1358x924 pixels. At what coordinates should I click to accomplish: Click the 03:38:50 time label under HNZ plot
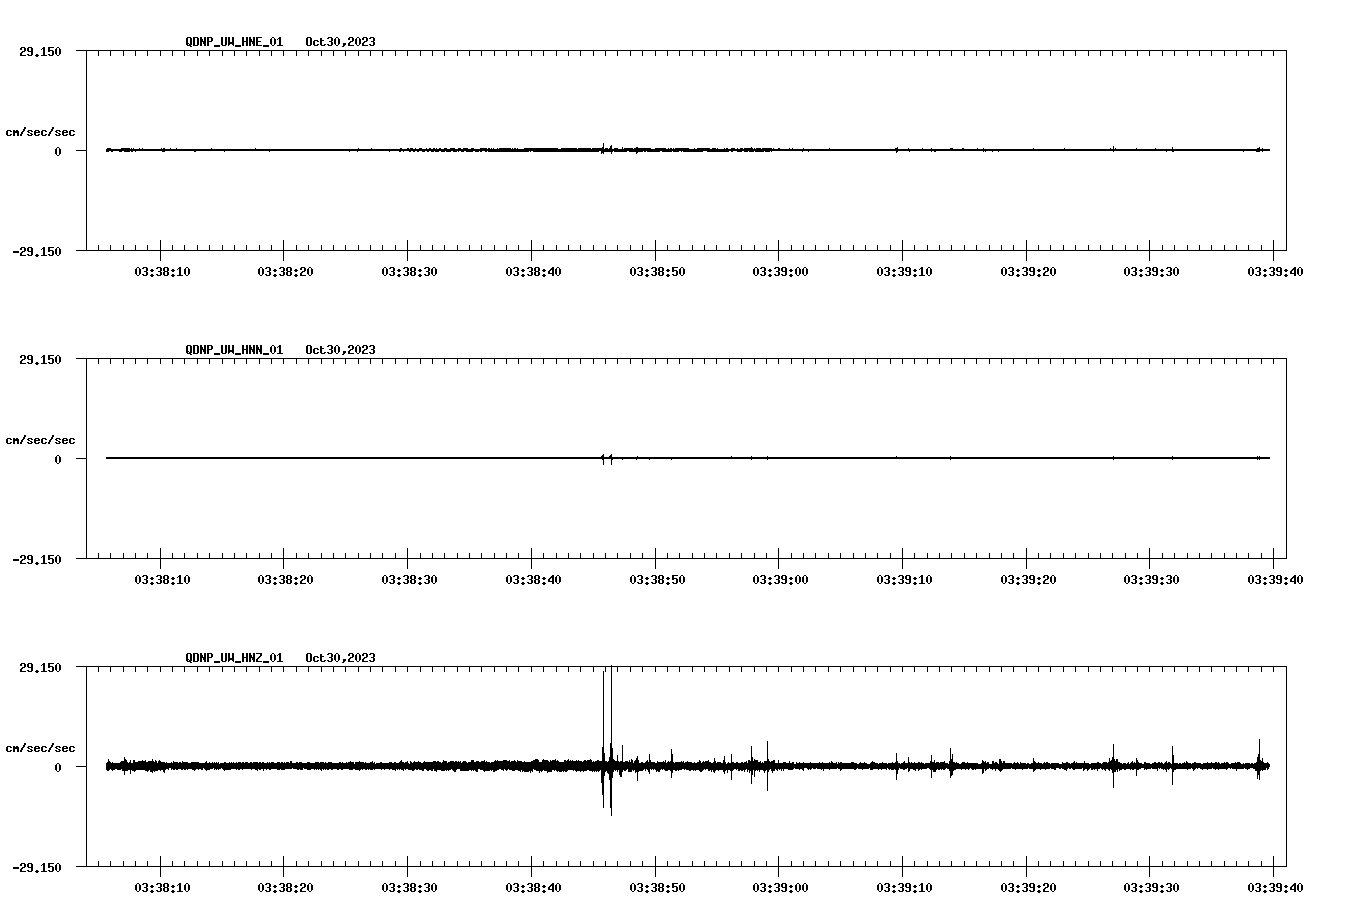[657, 887]
